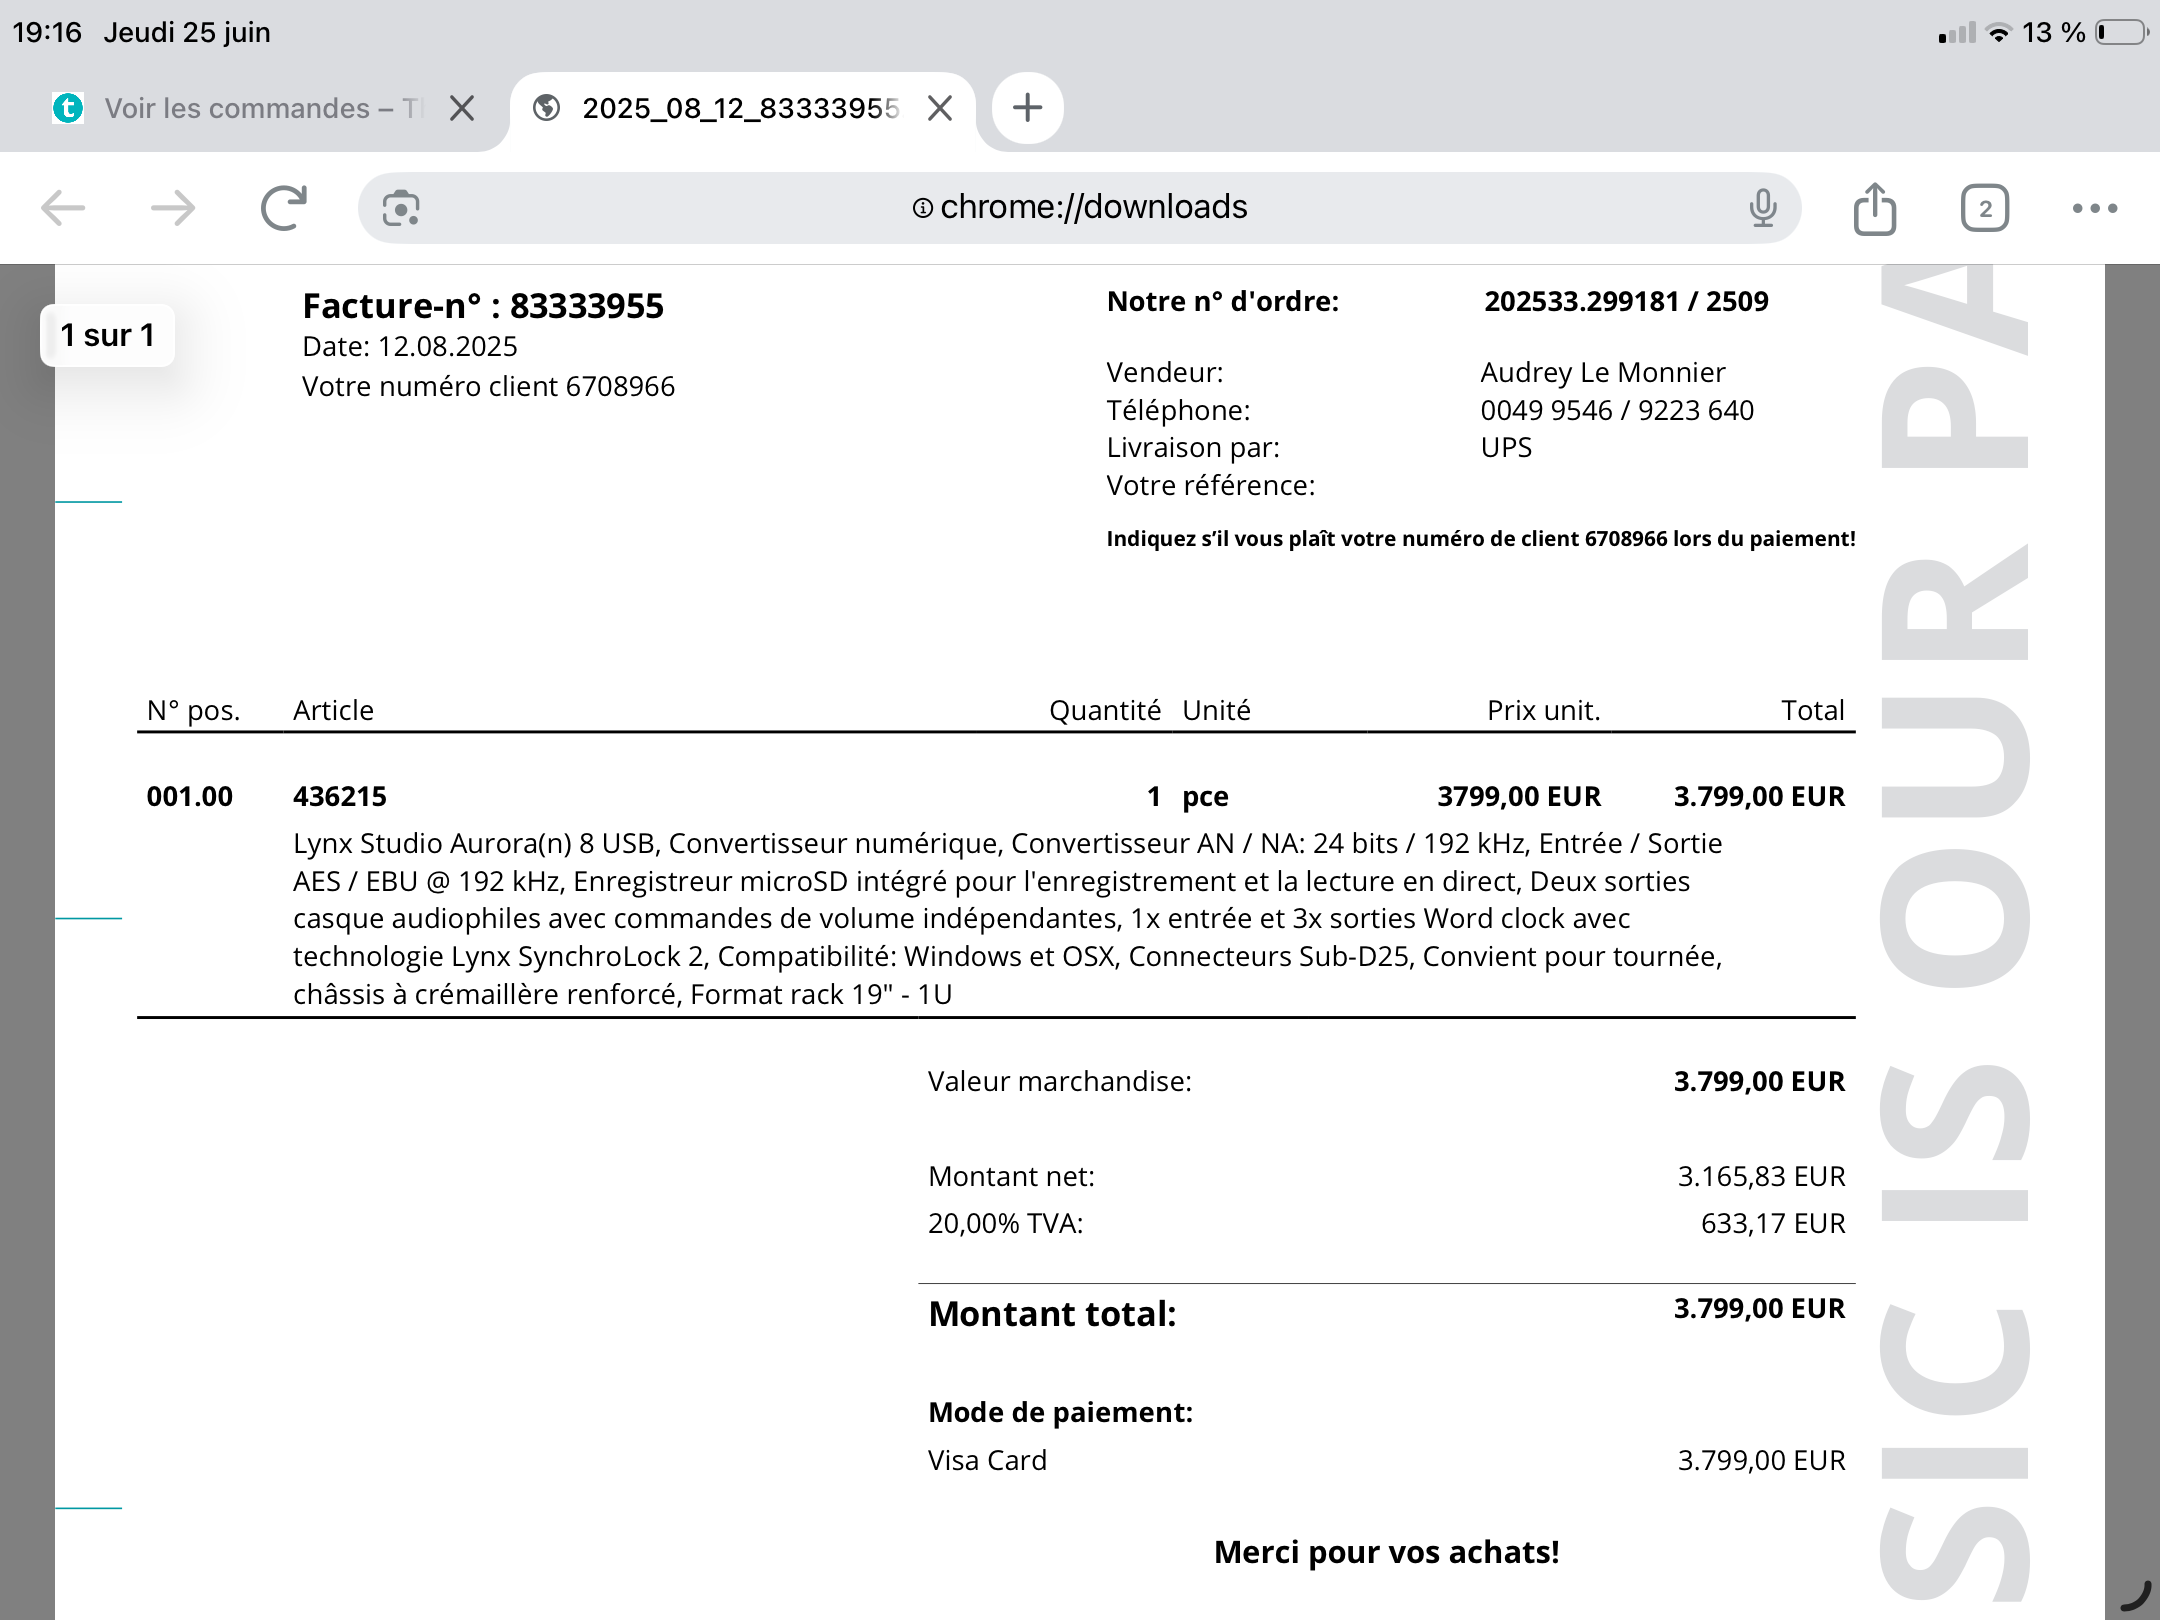The height and width of the screenshot is (1620, 2160).
Task: Open a new tab with plus button
Action: [1028, 108]
